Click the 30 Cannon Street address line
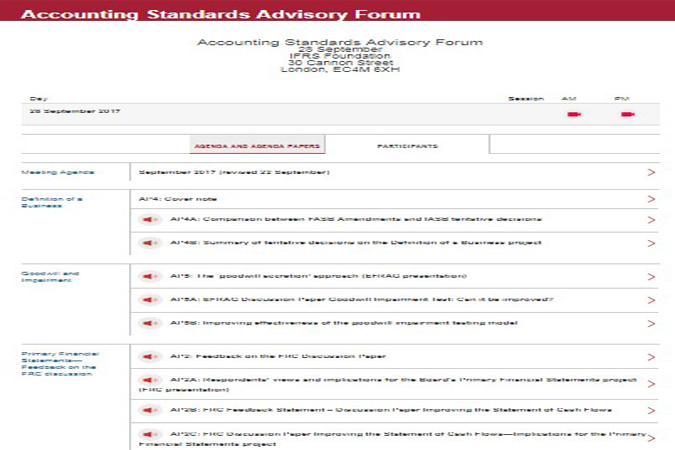Image resolution: width=675 pixels, height=450 pixels. click(x=340, y=62)
